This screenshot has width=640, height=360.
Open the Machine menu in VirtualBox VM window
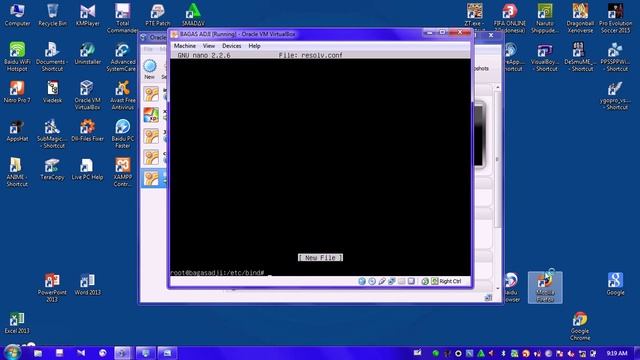[184, 46]
